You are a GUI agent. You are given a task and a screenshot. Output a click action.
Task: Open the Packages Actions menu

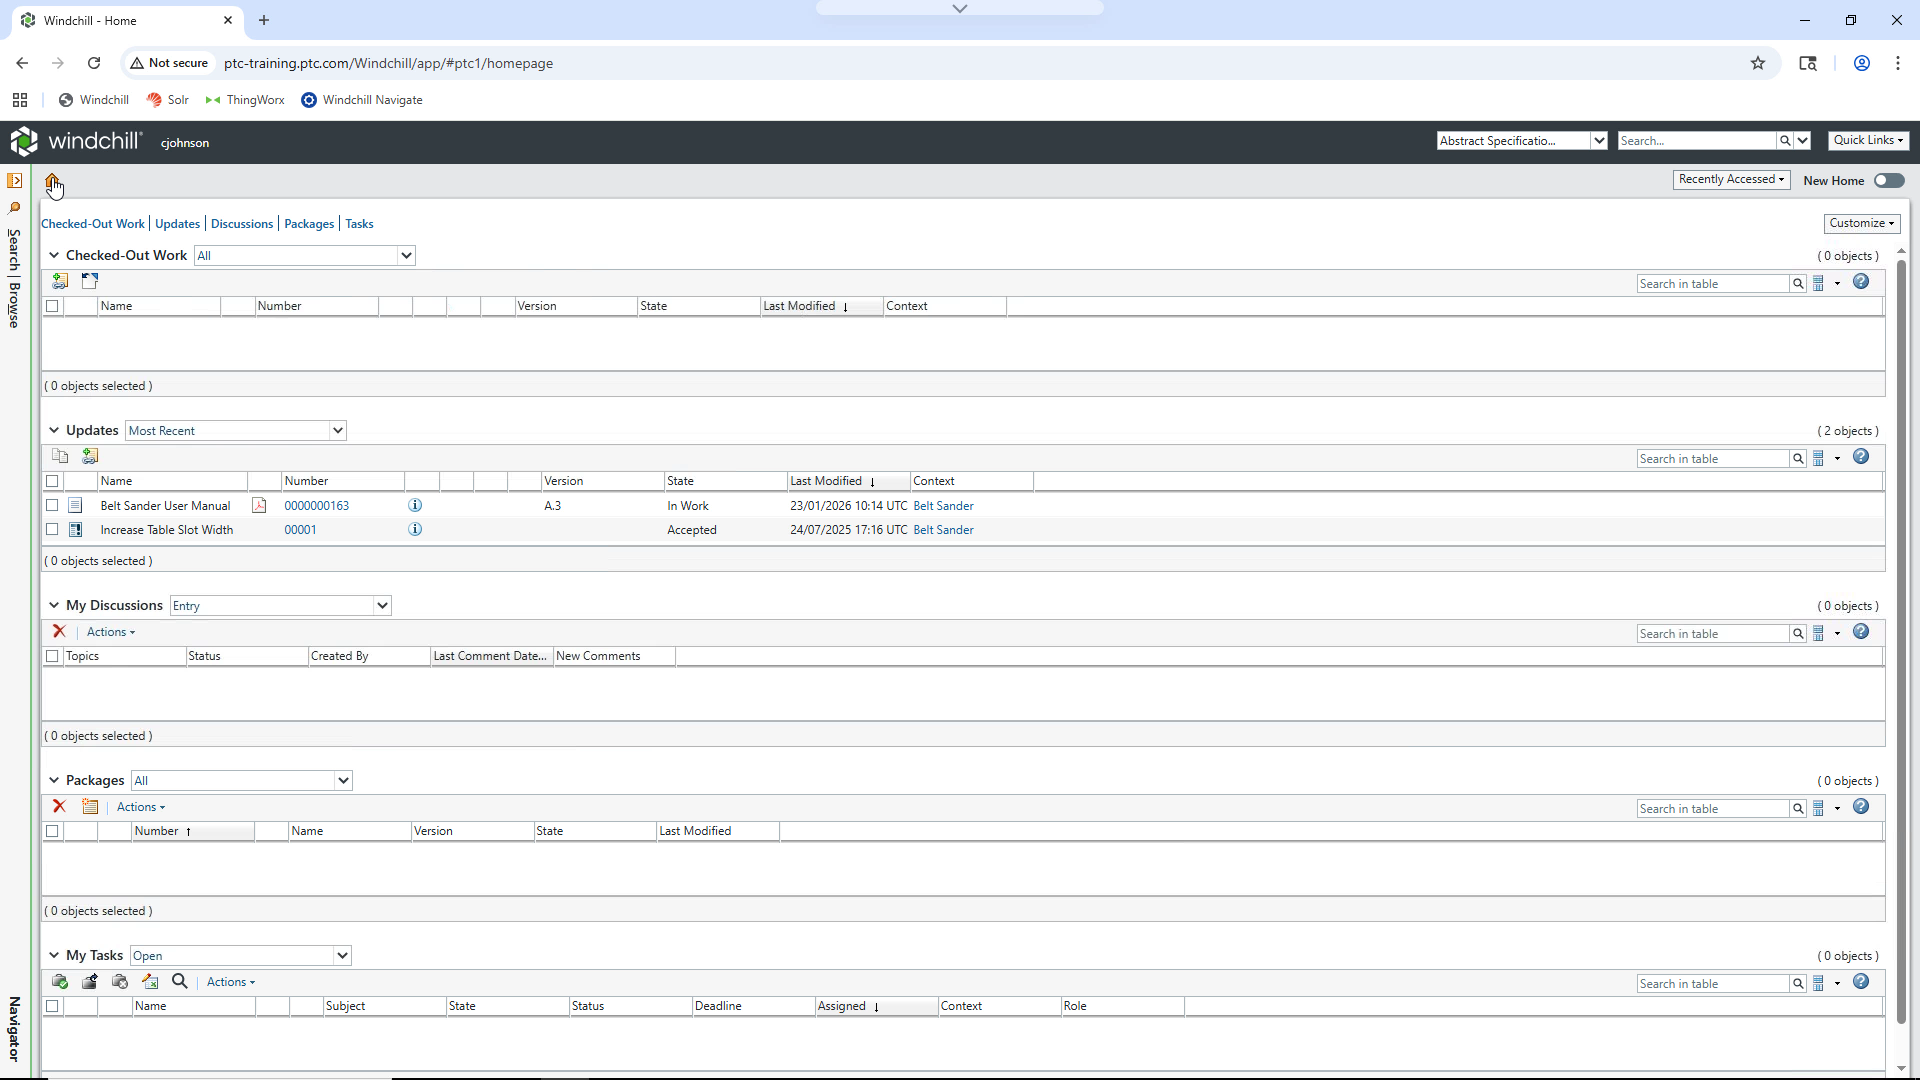(140, 807)
